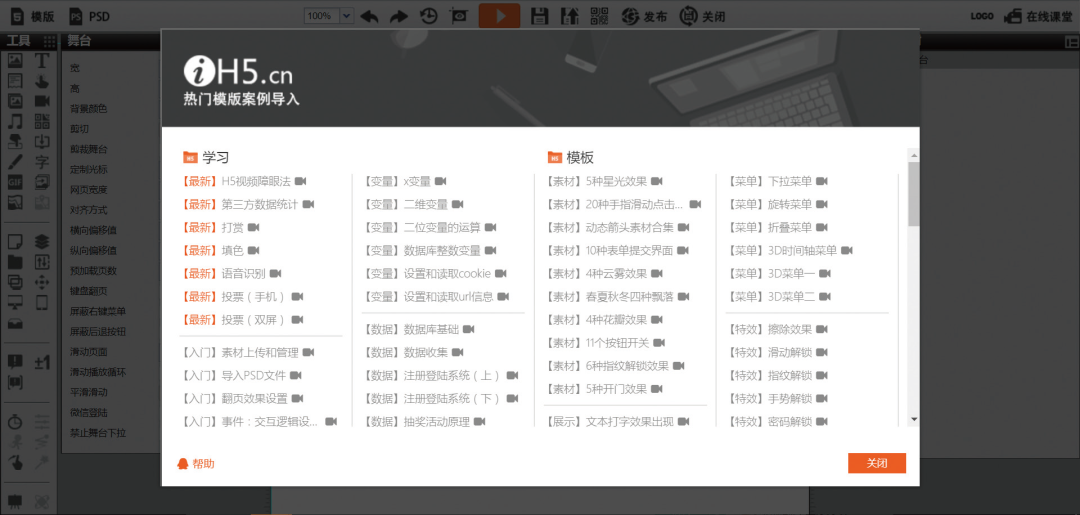Select the QR code tool in toolbox
The width and height of the screenshot is (1080, 515).
tap(42, 122)
